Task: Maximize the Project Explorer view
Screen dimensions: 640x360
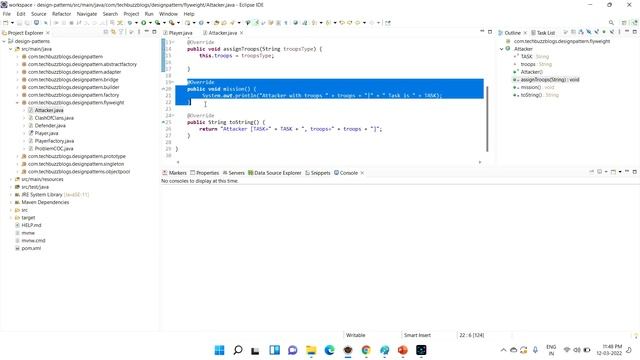Action: [154, 32]
